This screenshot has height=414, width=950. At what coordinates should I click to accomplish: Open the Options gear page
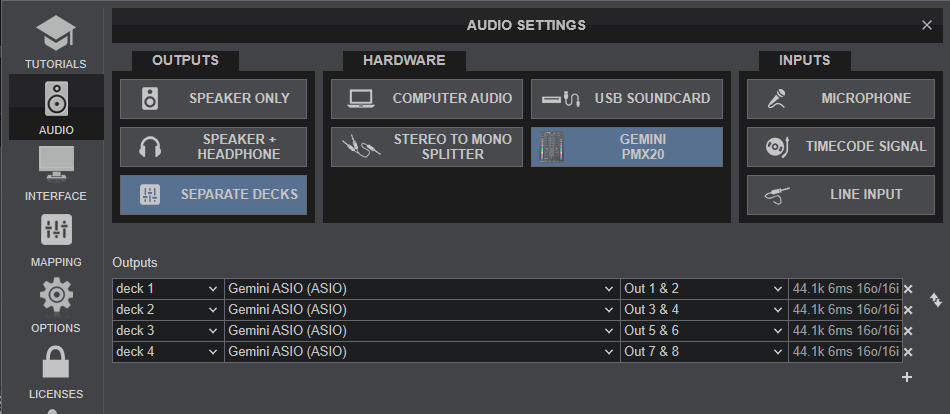coord(56,304)
